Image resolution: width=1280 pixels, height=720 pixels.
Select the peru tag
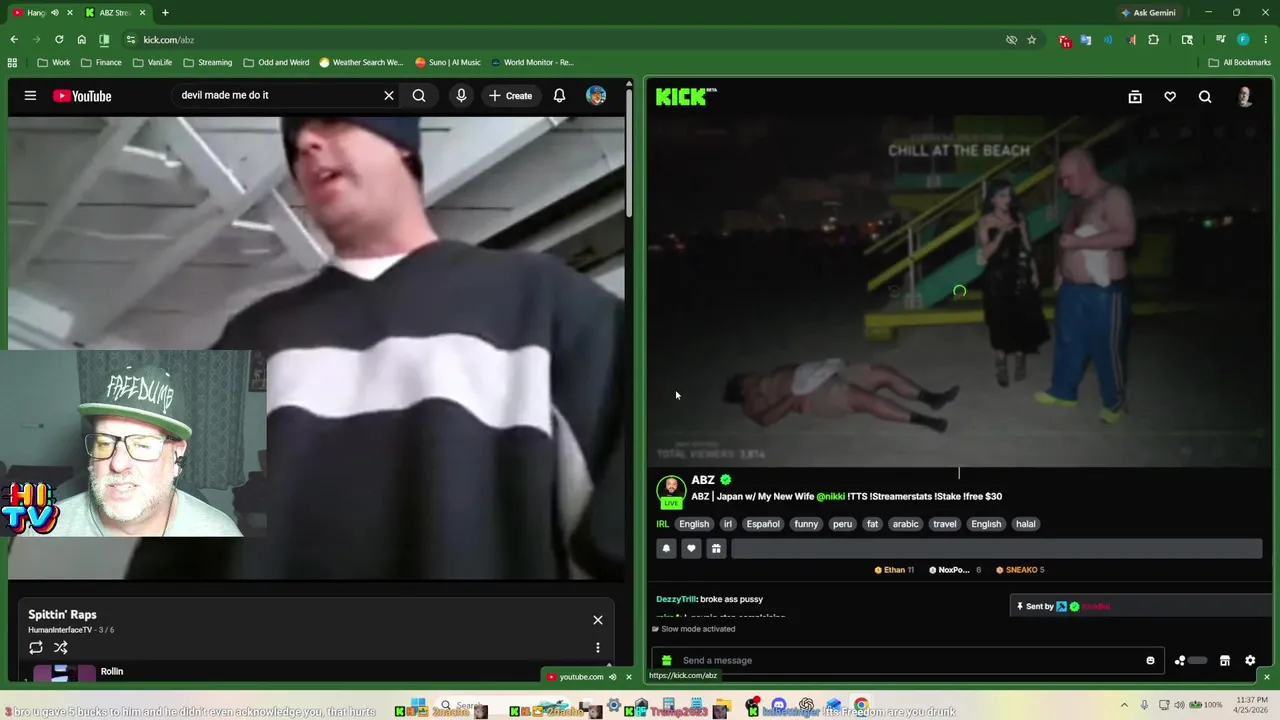click(x=843, y=524)
